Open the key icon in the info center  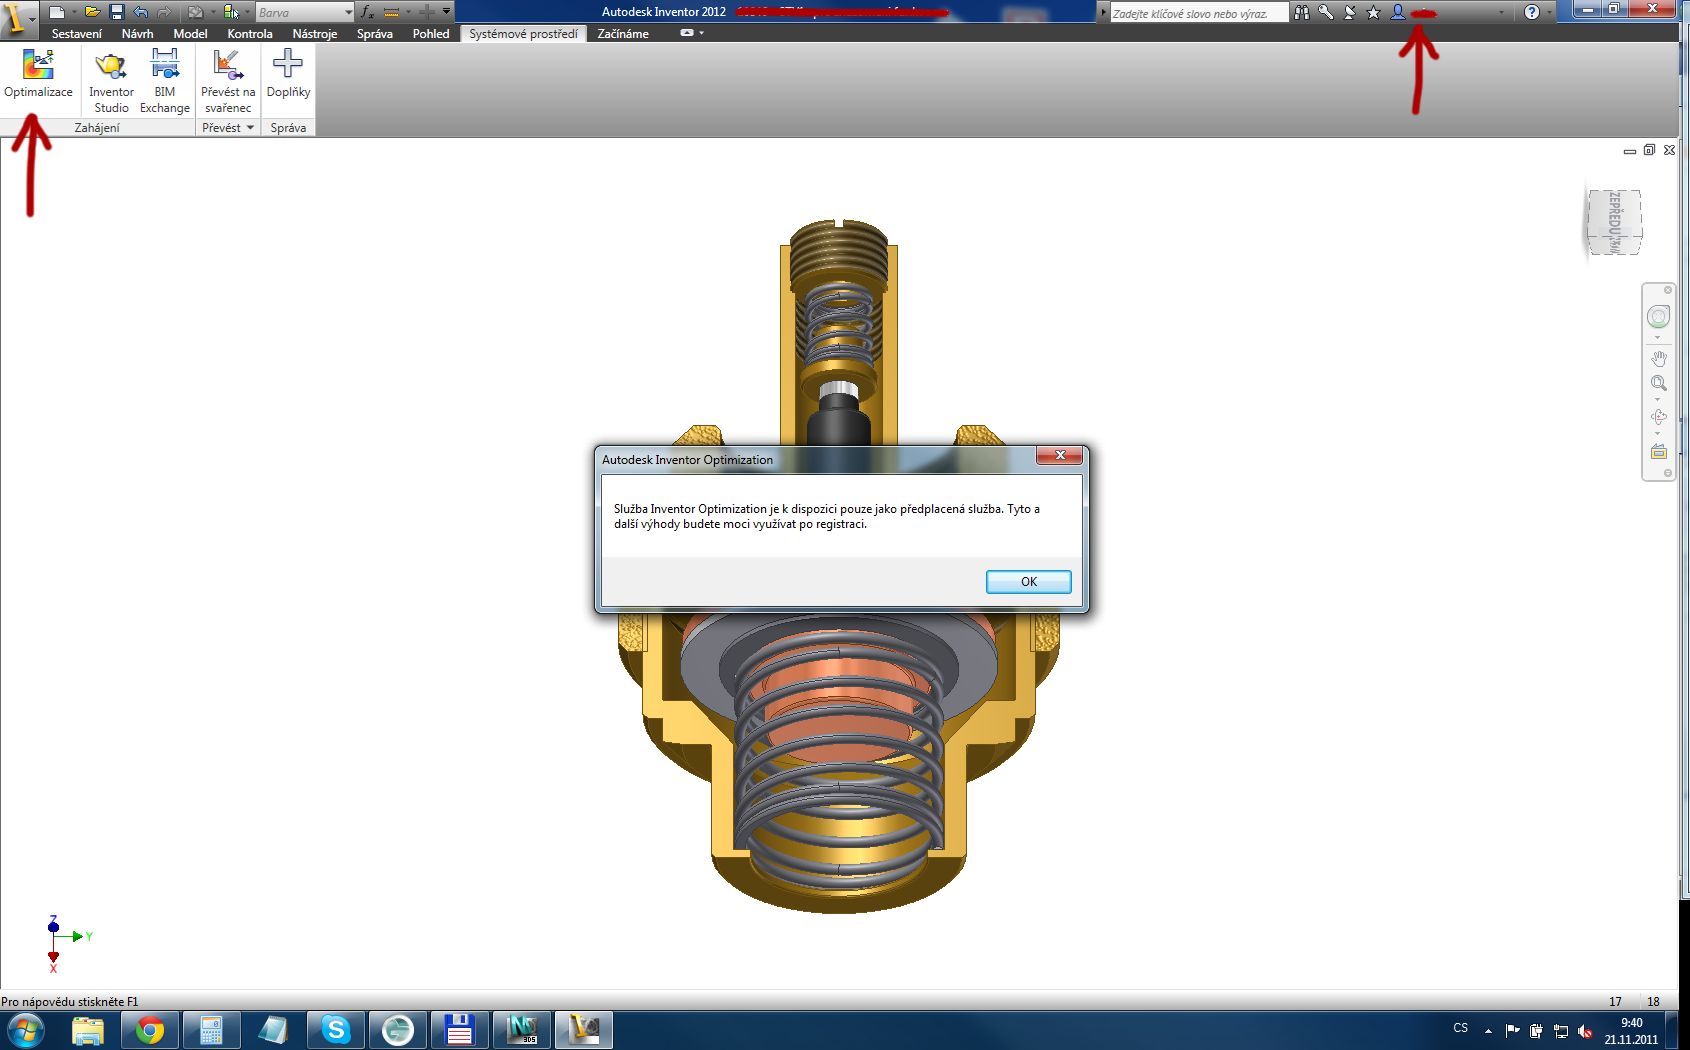pyautogui.click(x=1325, y=12)
